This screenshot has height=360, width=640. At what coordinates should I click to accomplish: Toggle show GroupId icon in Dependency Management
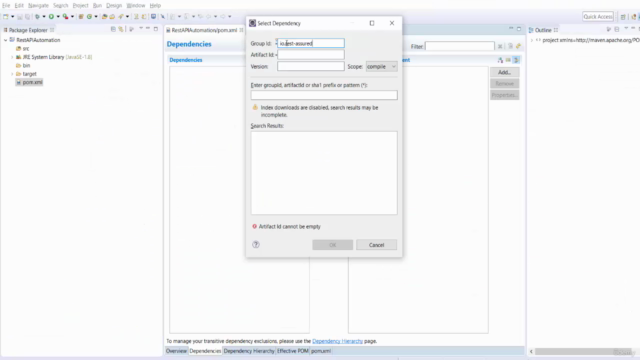tap(508, 60)
